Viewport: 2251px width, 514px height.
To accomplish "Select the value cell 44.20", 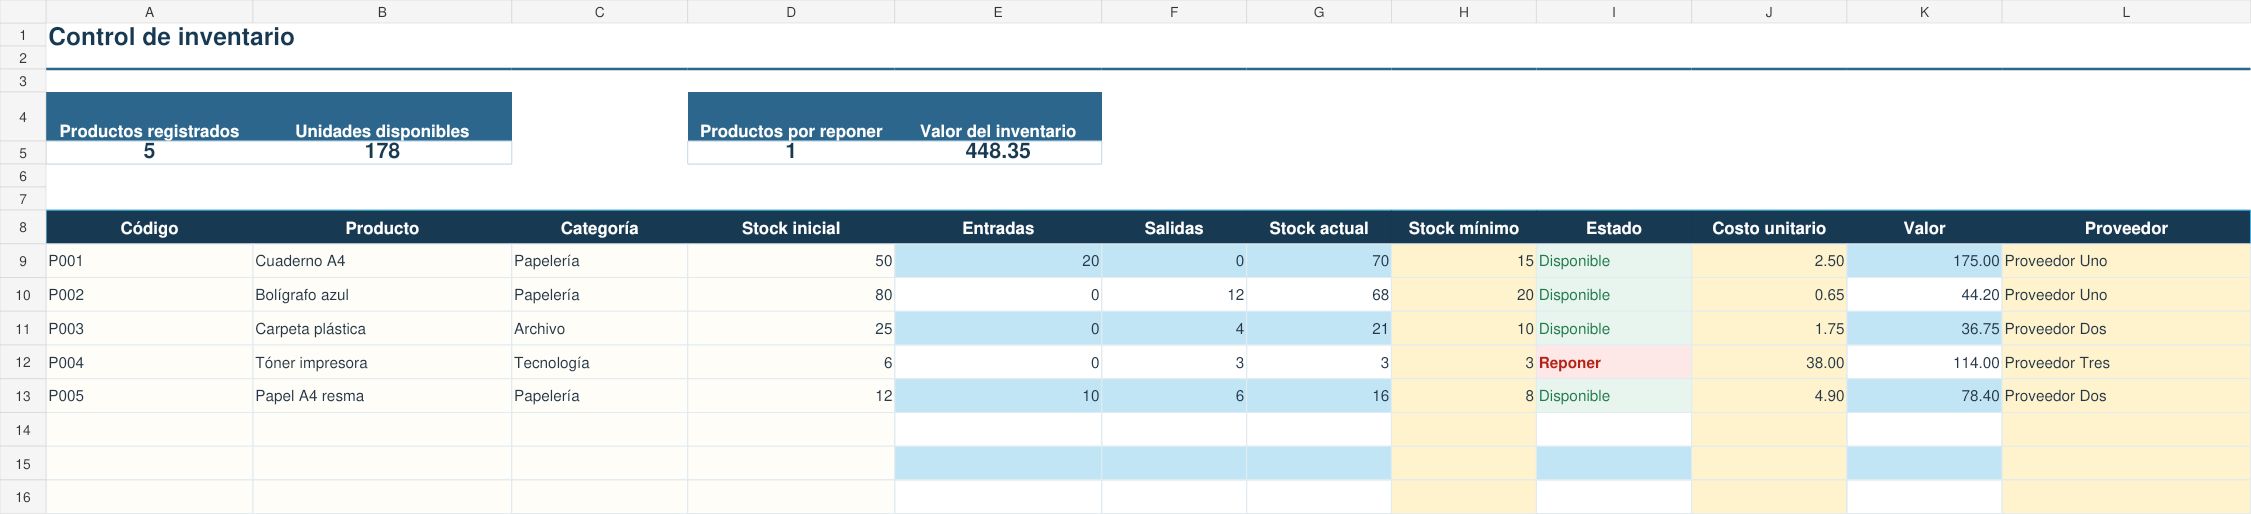I will click(1924, 295).
